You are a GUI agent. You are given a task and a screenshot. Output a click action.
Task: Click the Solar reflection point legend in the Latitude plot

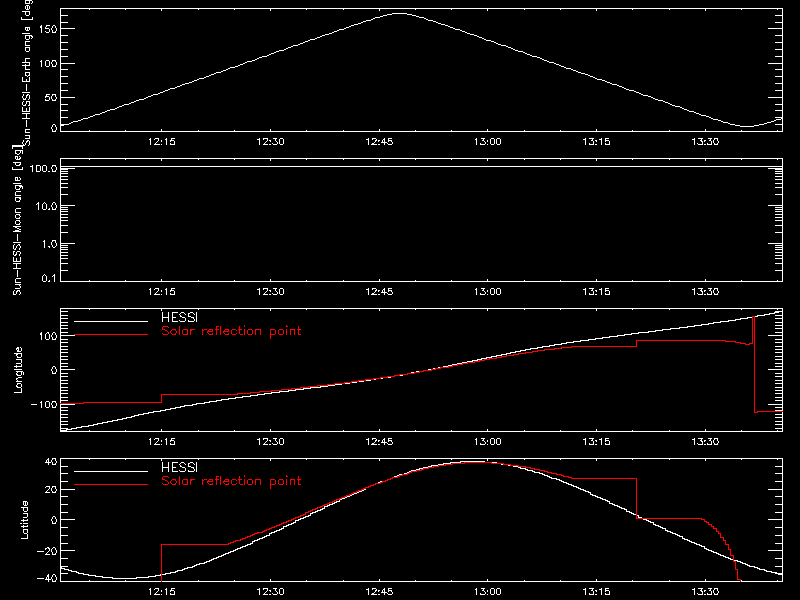231,481
